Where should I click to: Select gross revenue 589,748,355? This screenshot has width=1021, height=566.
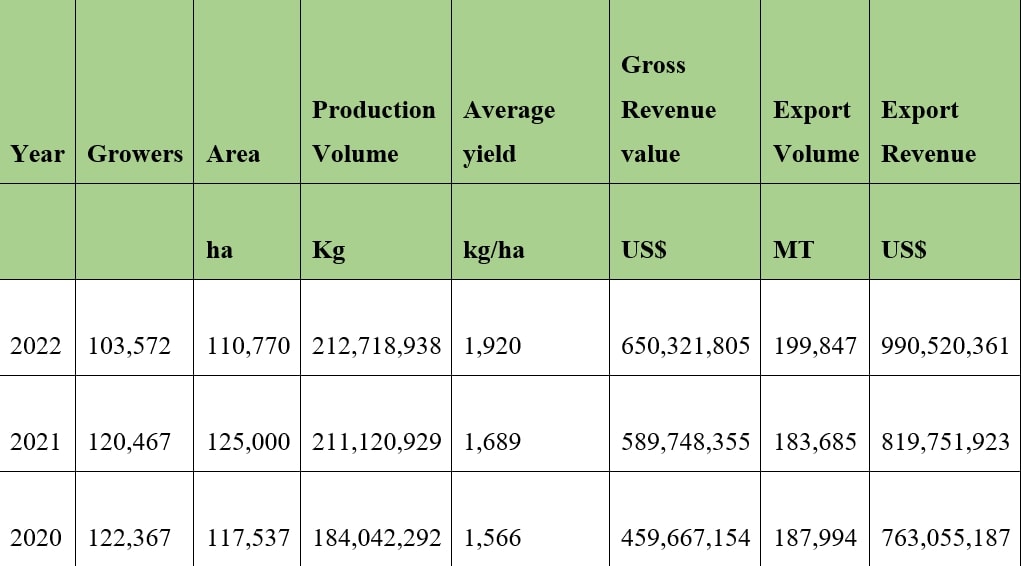(685, 442)
